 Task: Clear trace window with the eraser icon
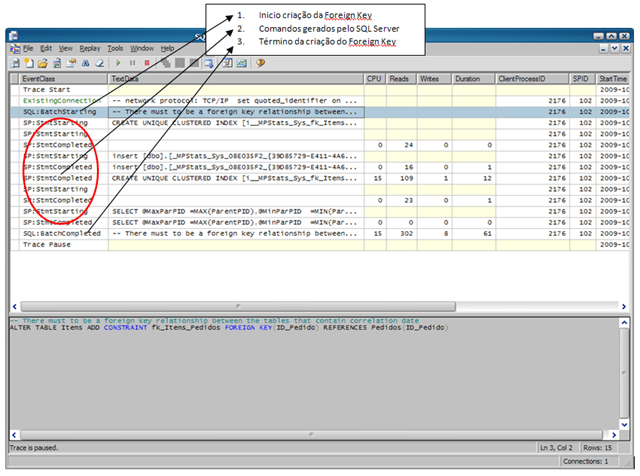coord(101,63)
